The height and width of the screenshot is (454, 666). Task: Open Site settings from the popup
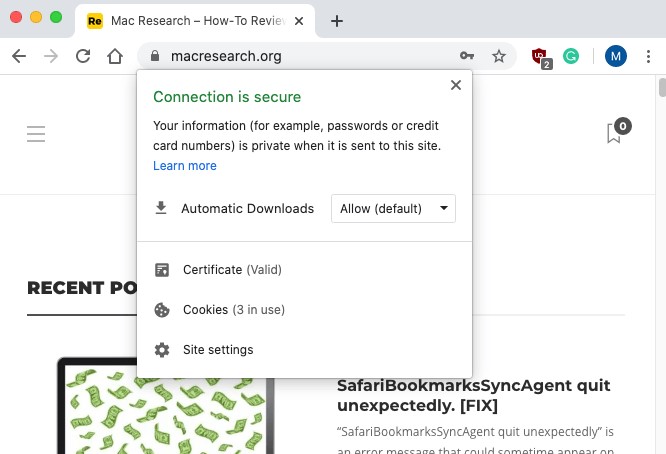coord(217,350)
